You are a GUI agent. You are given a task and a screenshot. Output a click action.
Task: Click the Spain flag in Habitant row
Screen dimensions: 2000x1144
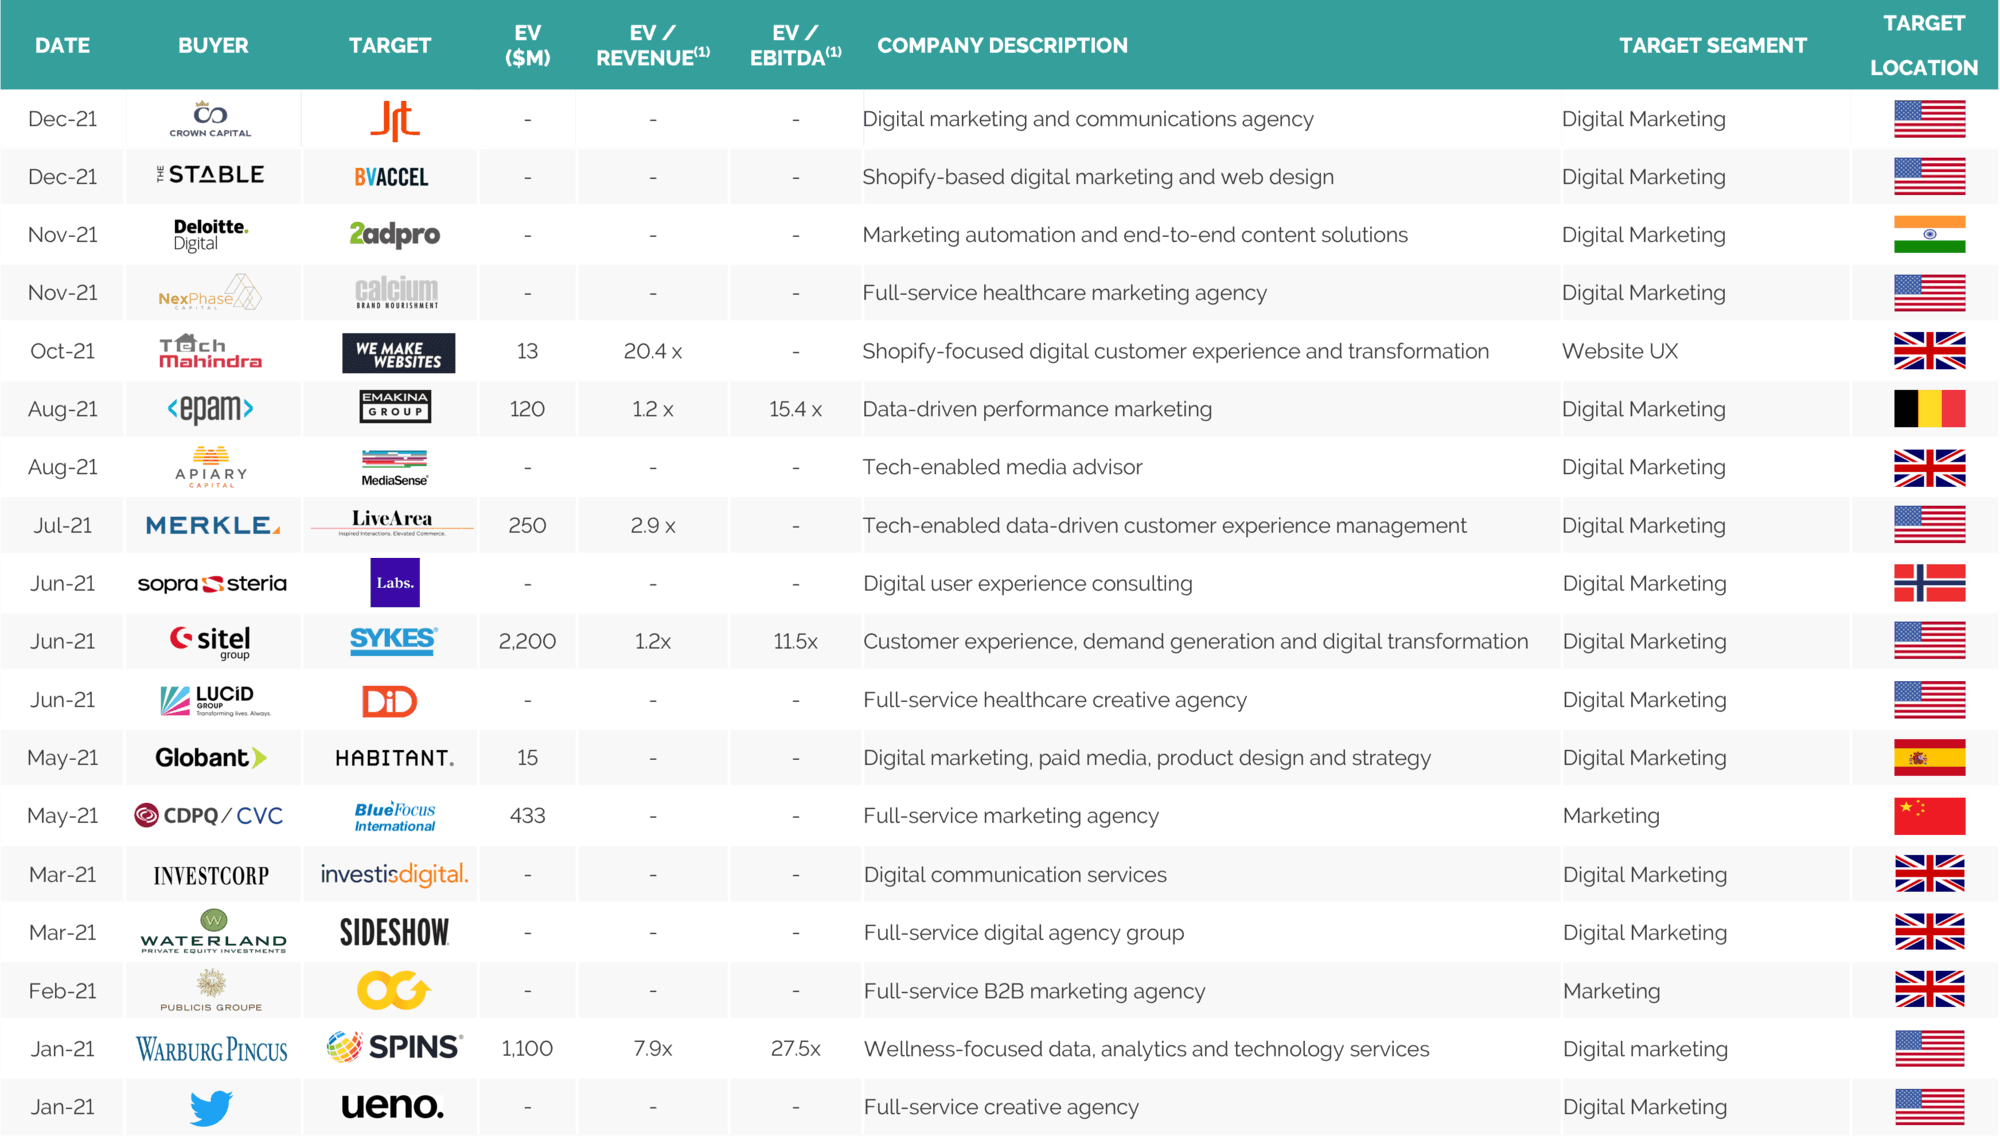(x=1929, y=758)
